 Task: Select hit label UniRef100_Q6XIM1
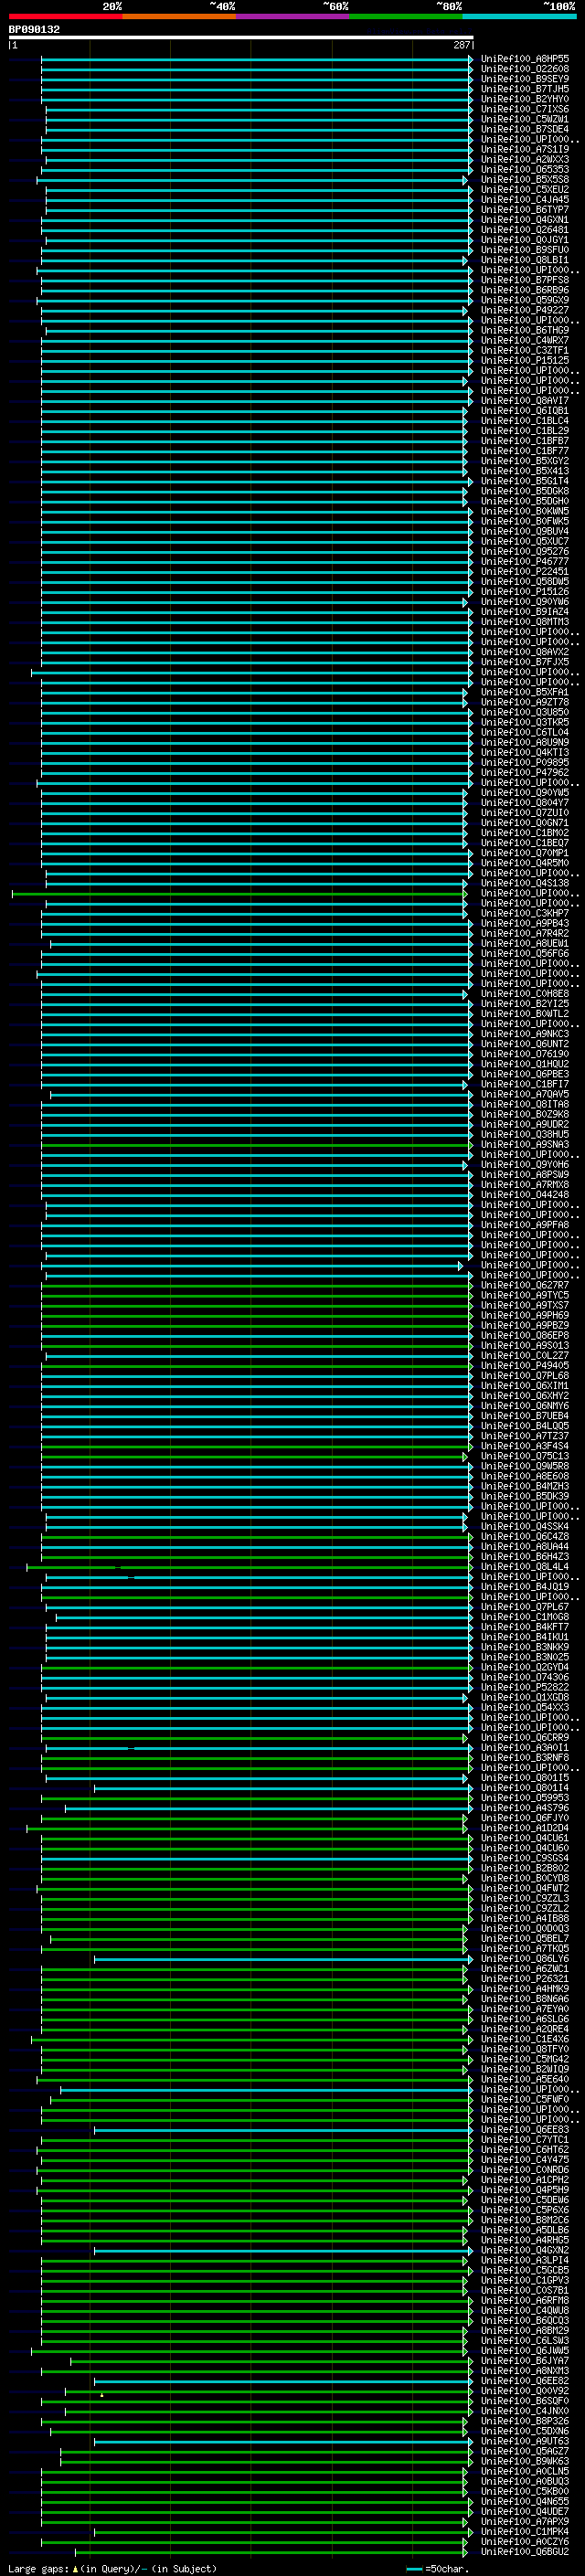point(525,1386)
